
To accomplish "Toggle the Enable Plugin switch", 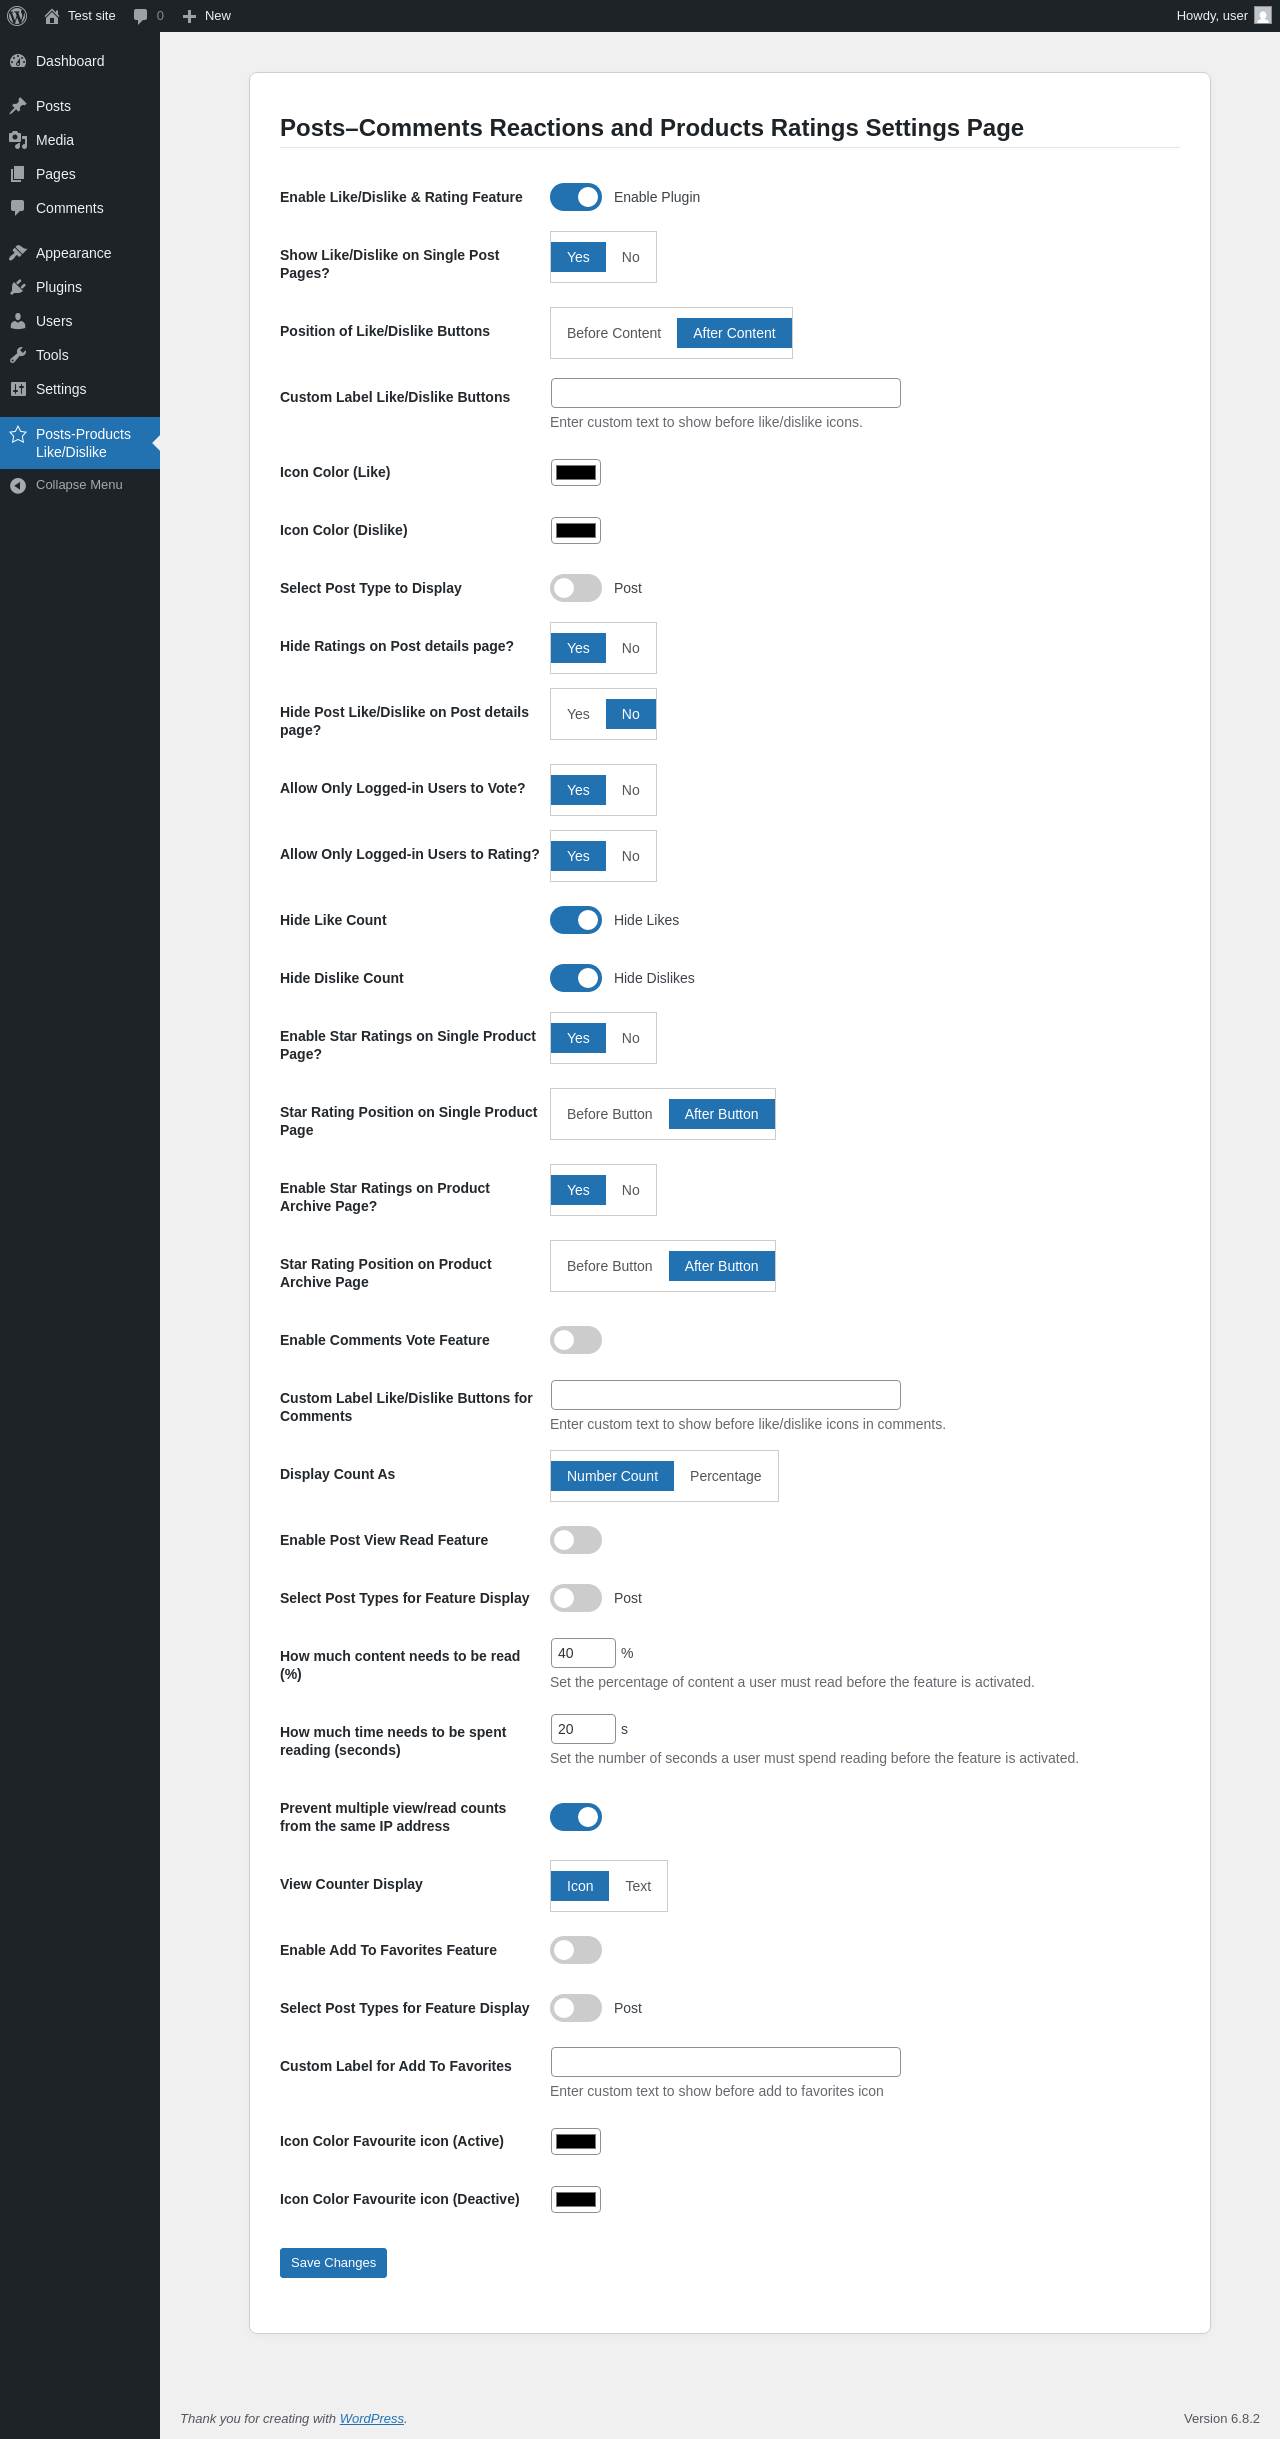I will (576, 197).
